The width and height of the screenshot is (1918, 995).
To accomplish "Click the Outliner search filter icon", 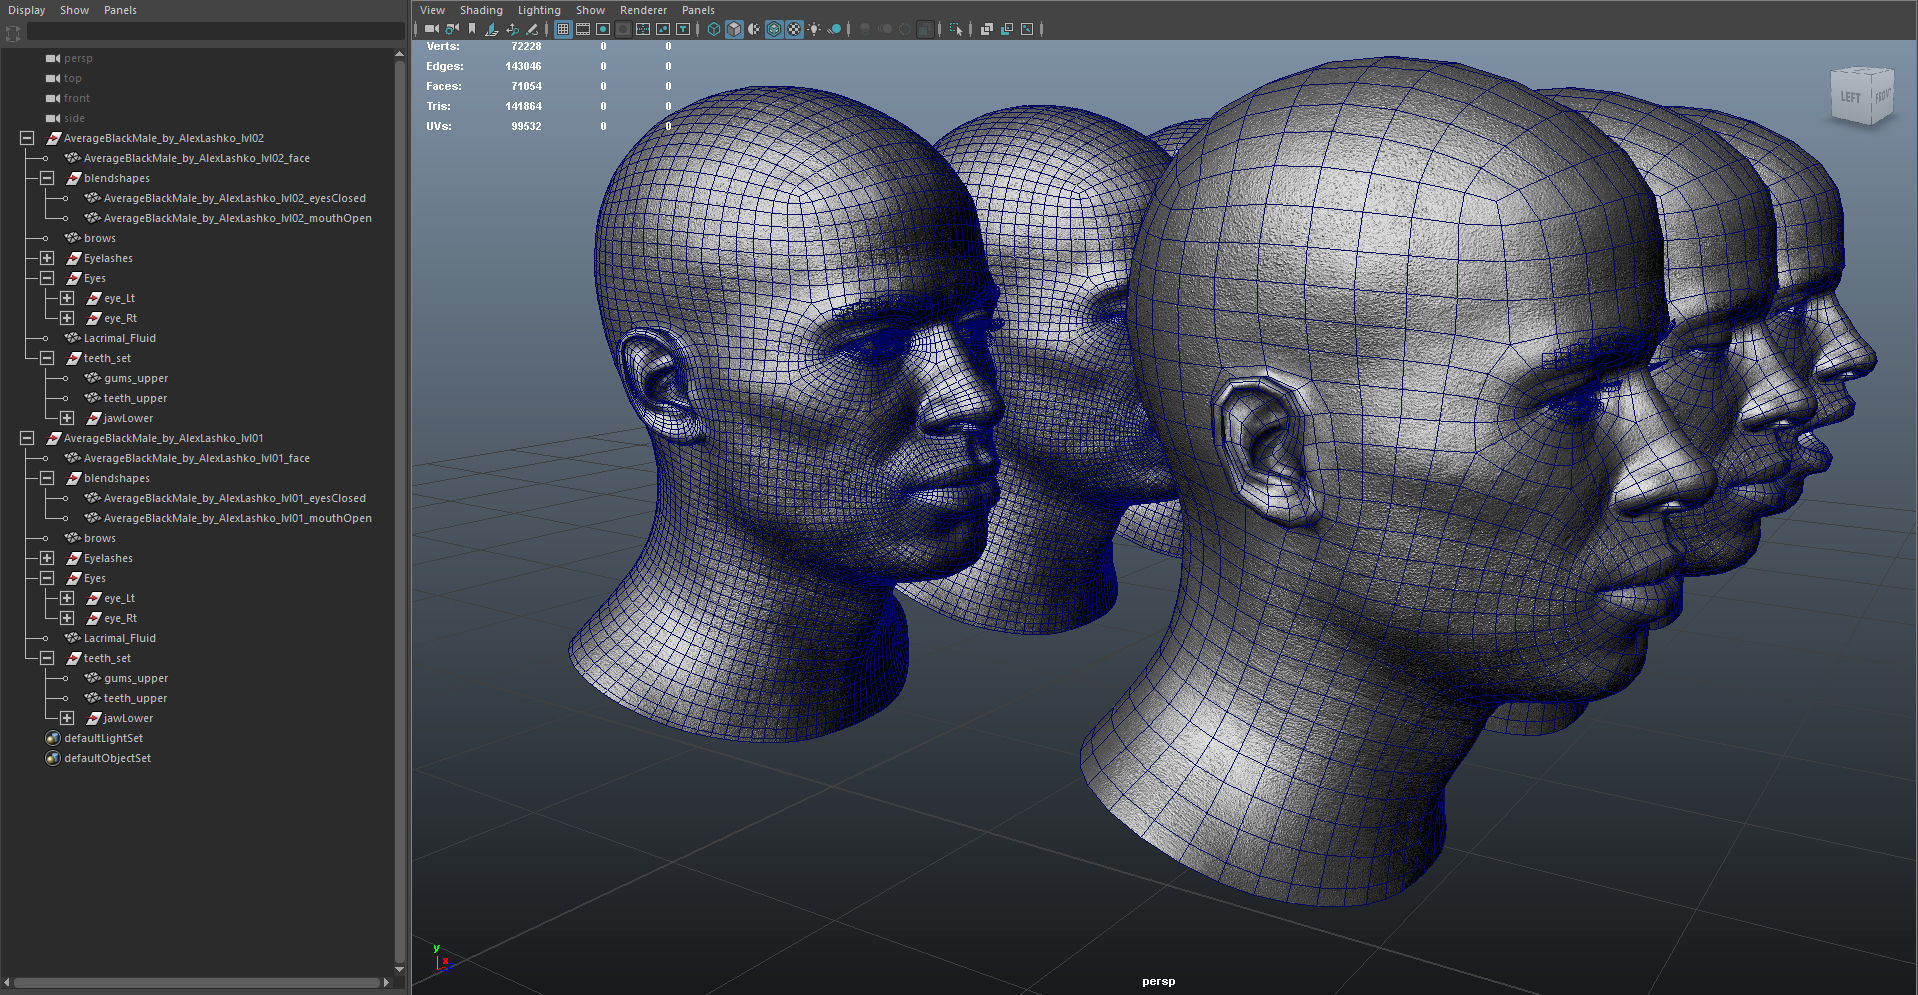I will coord(13,33).
